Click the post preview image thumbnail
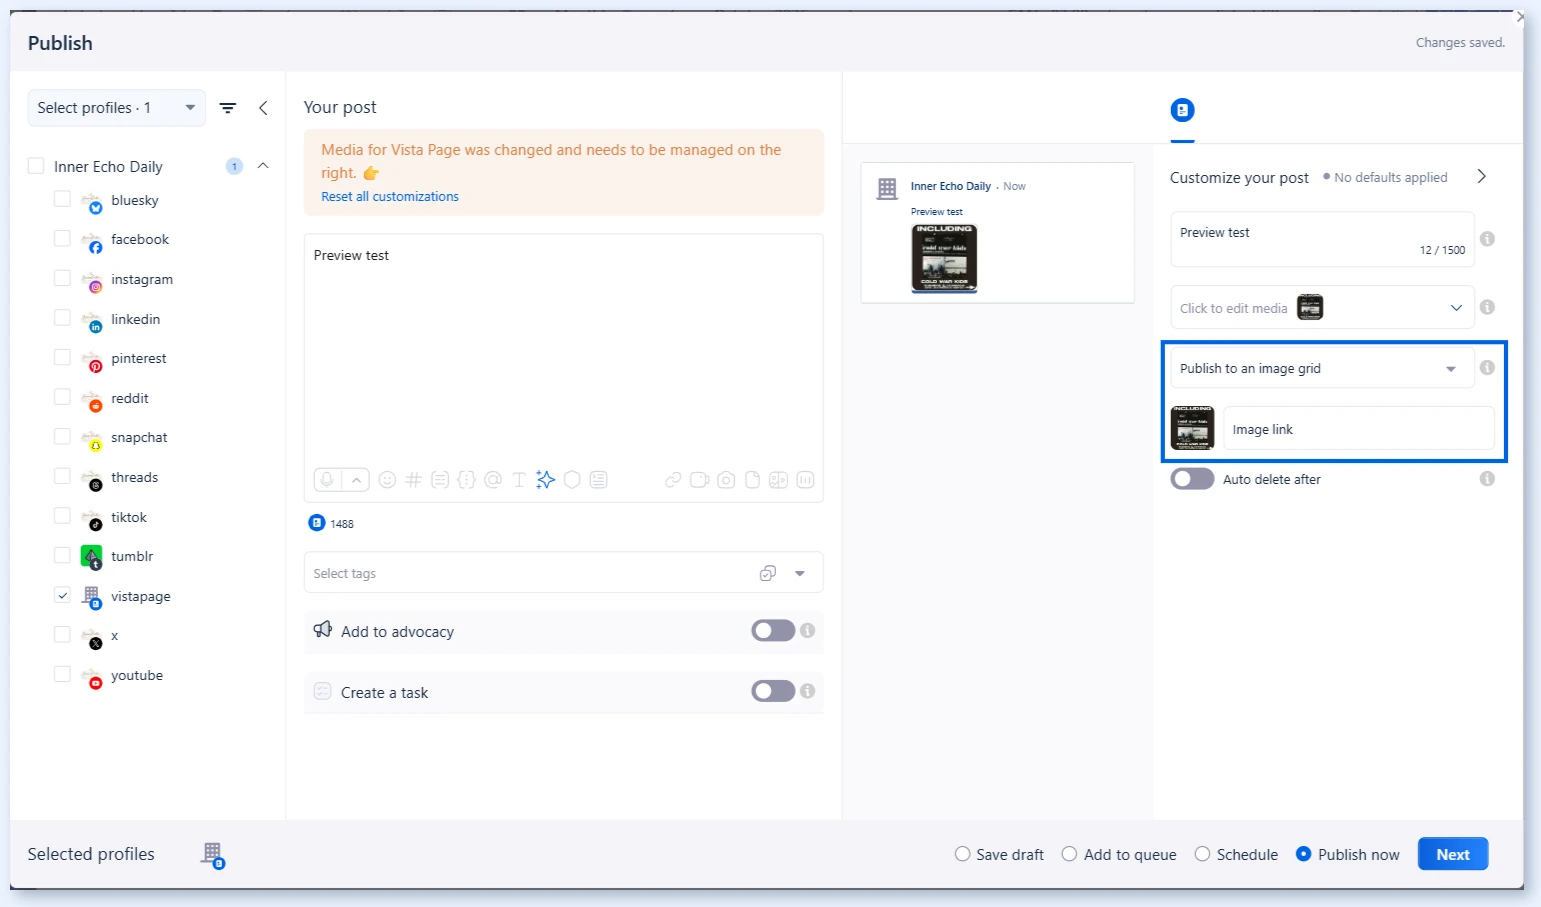Image resolution: width=1541 pixels, height=907 pixels. [x=945, y=258]
